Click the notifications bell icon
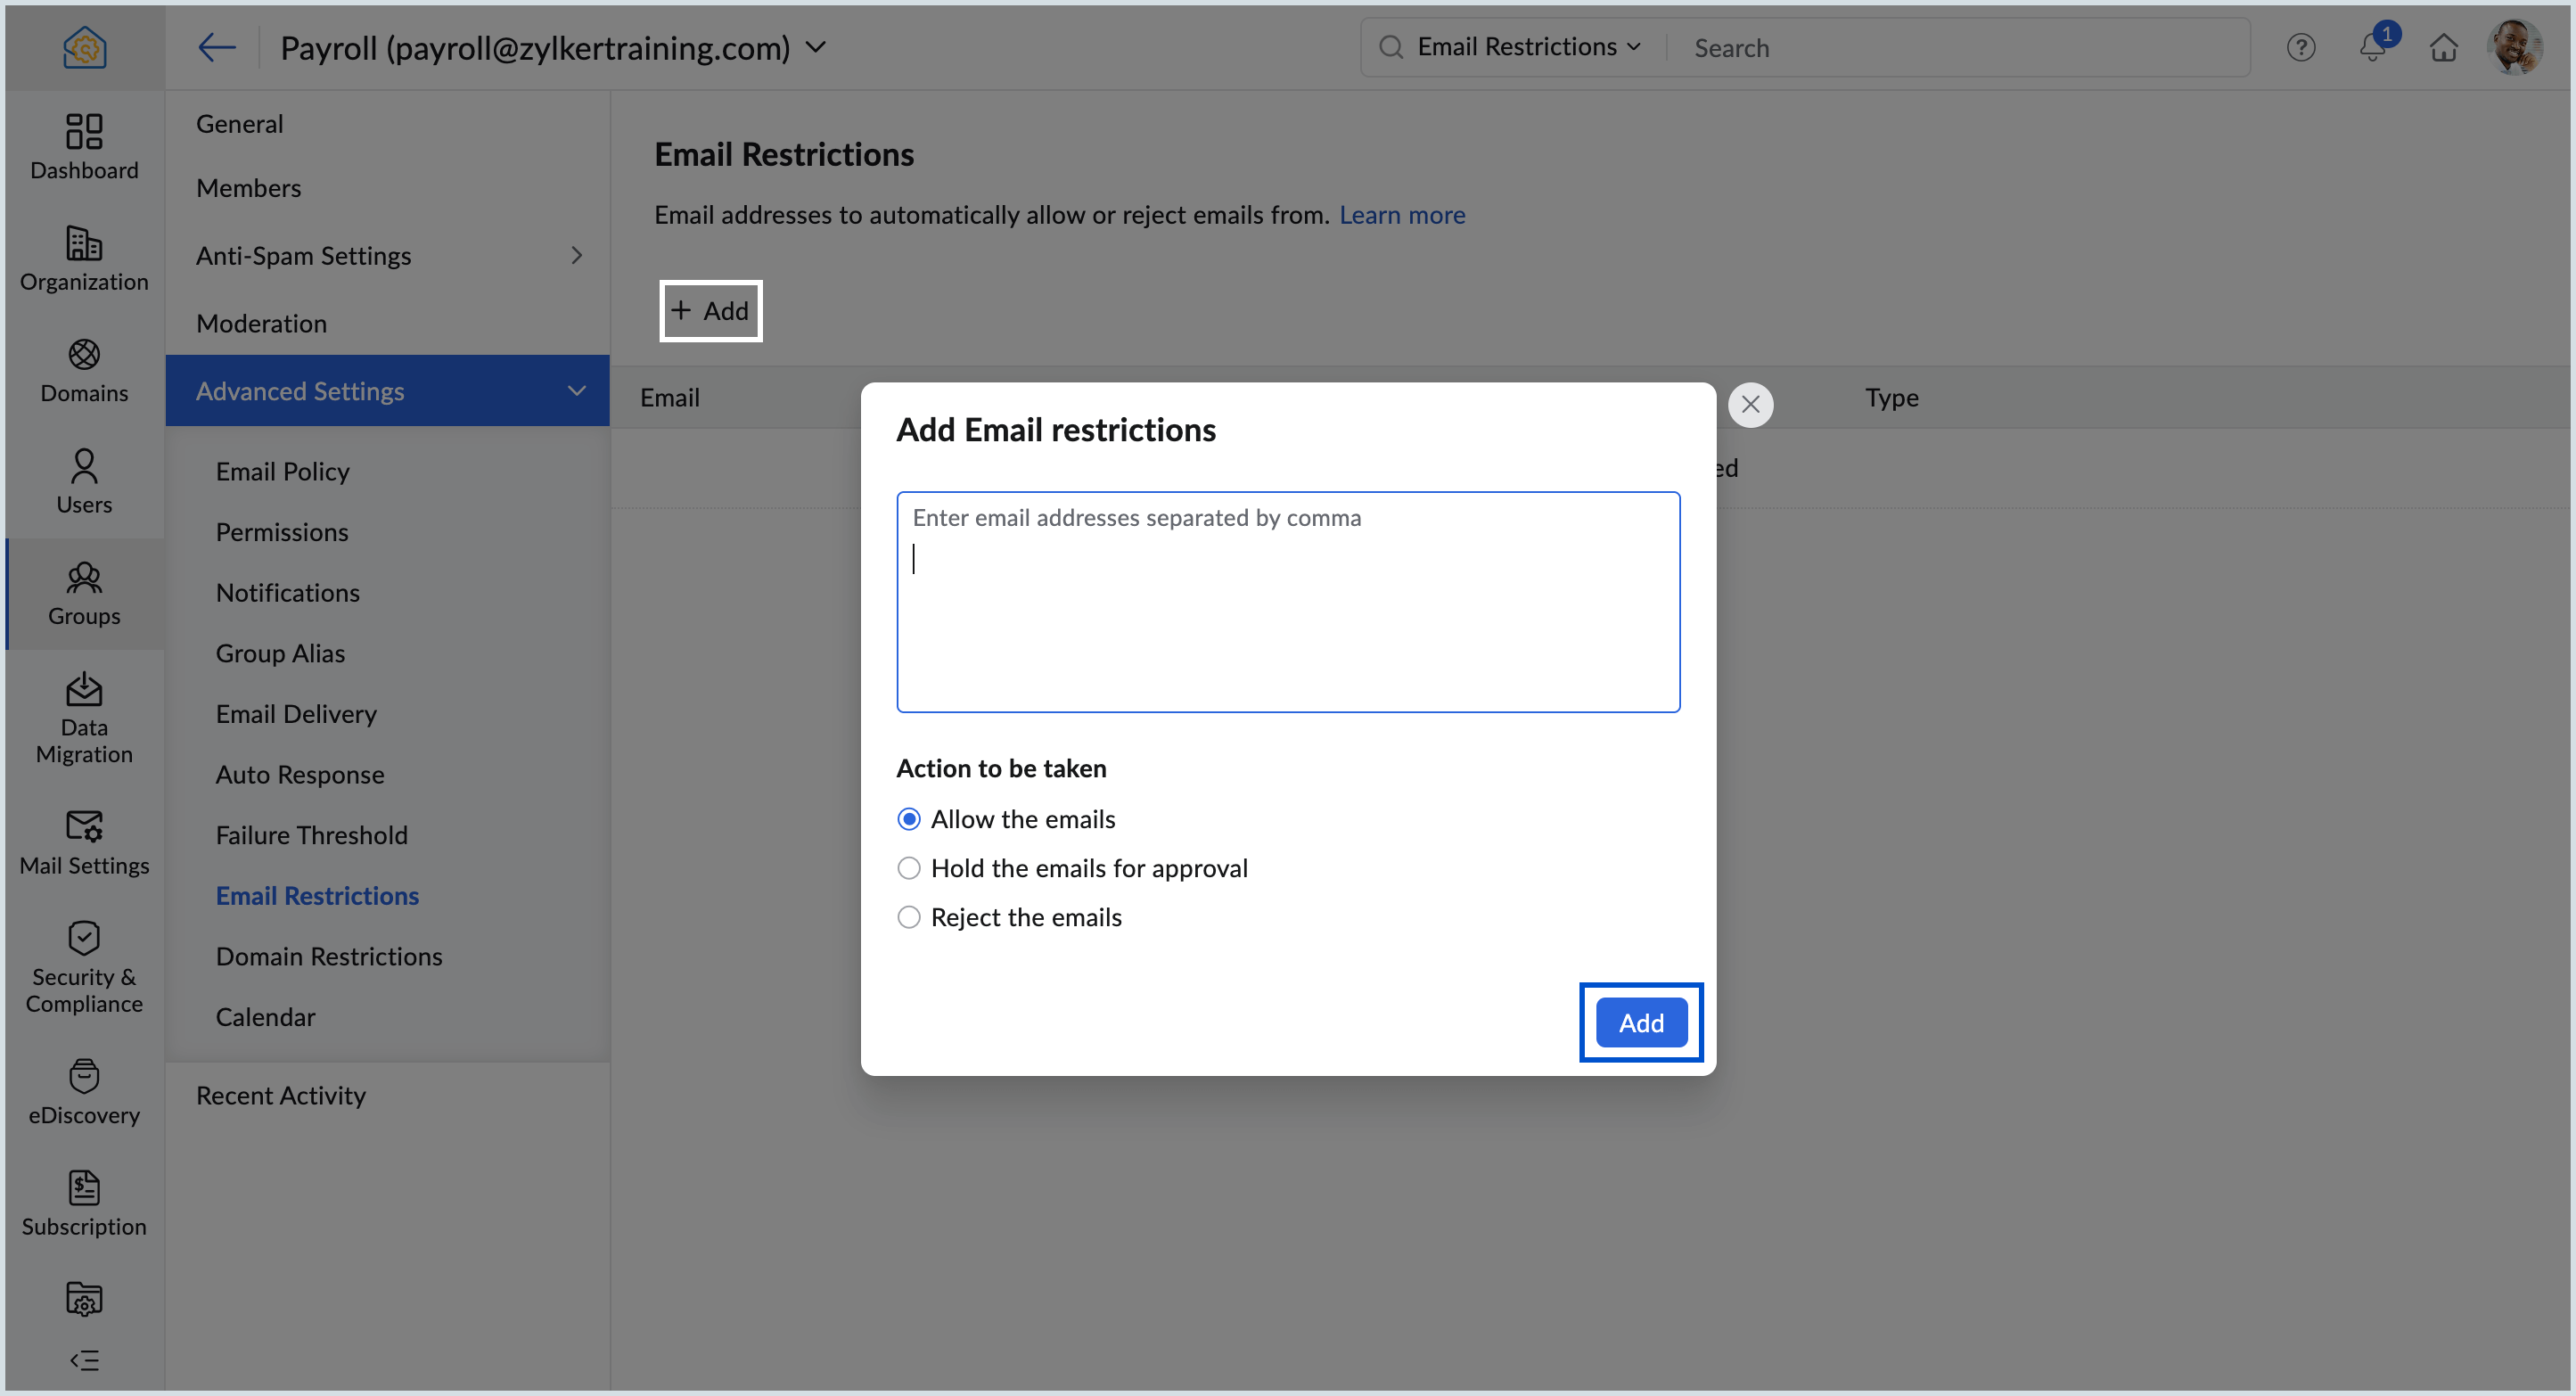The image size is (2576, 1396). pyautogui.click(x=2372, y=47)
